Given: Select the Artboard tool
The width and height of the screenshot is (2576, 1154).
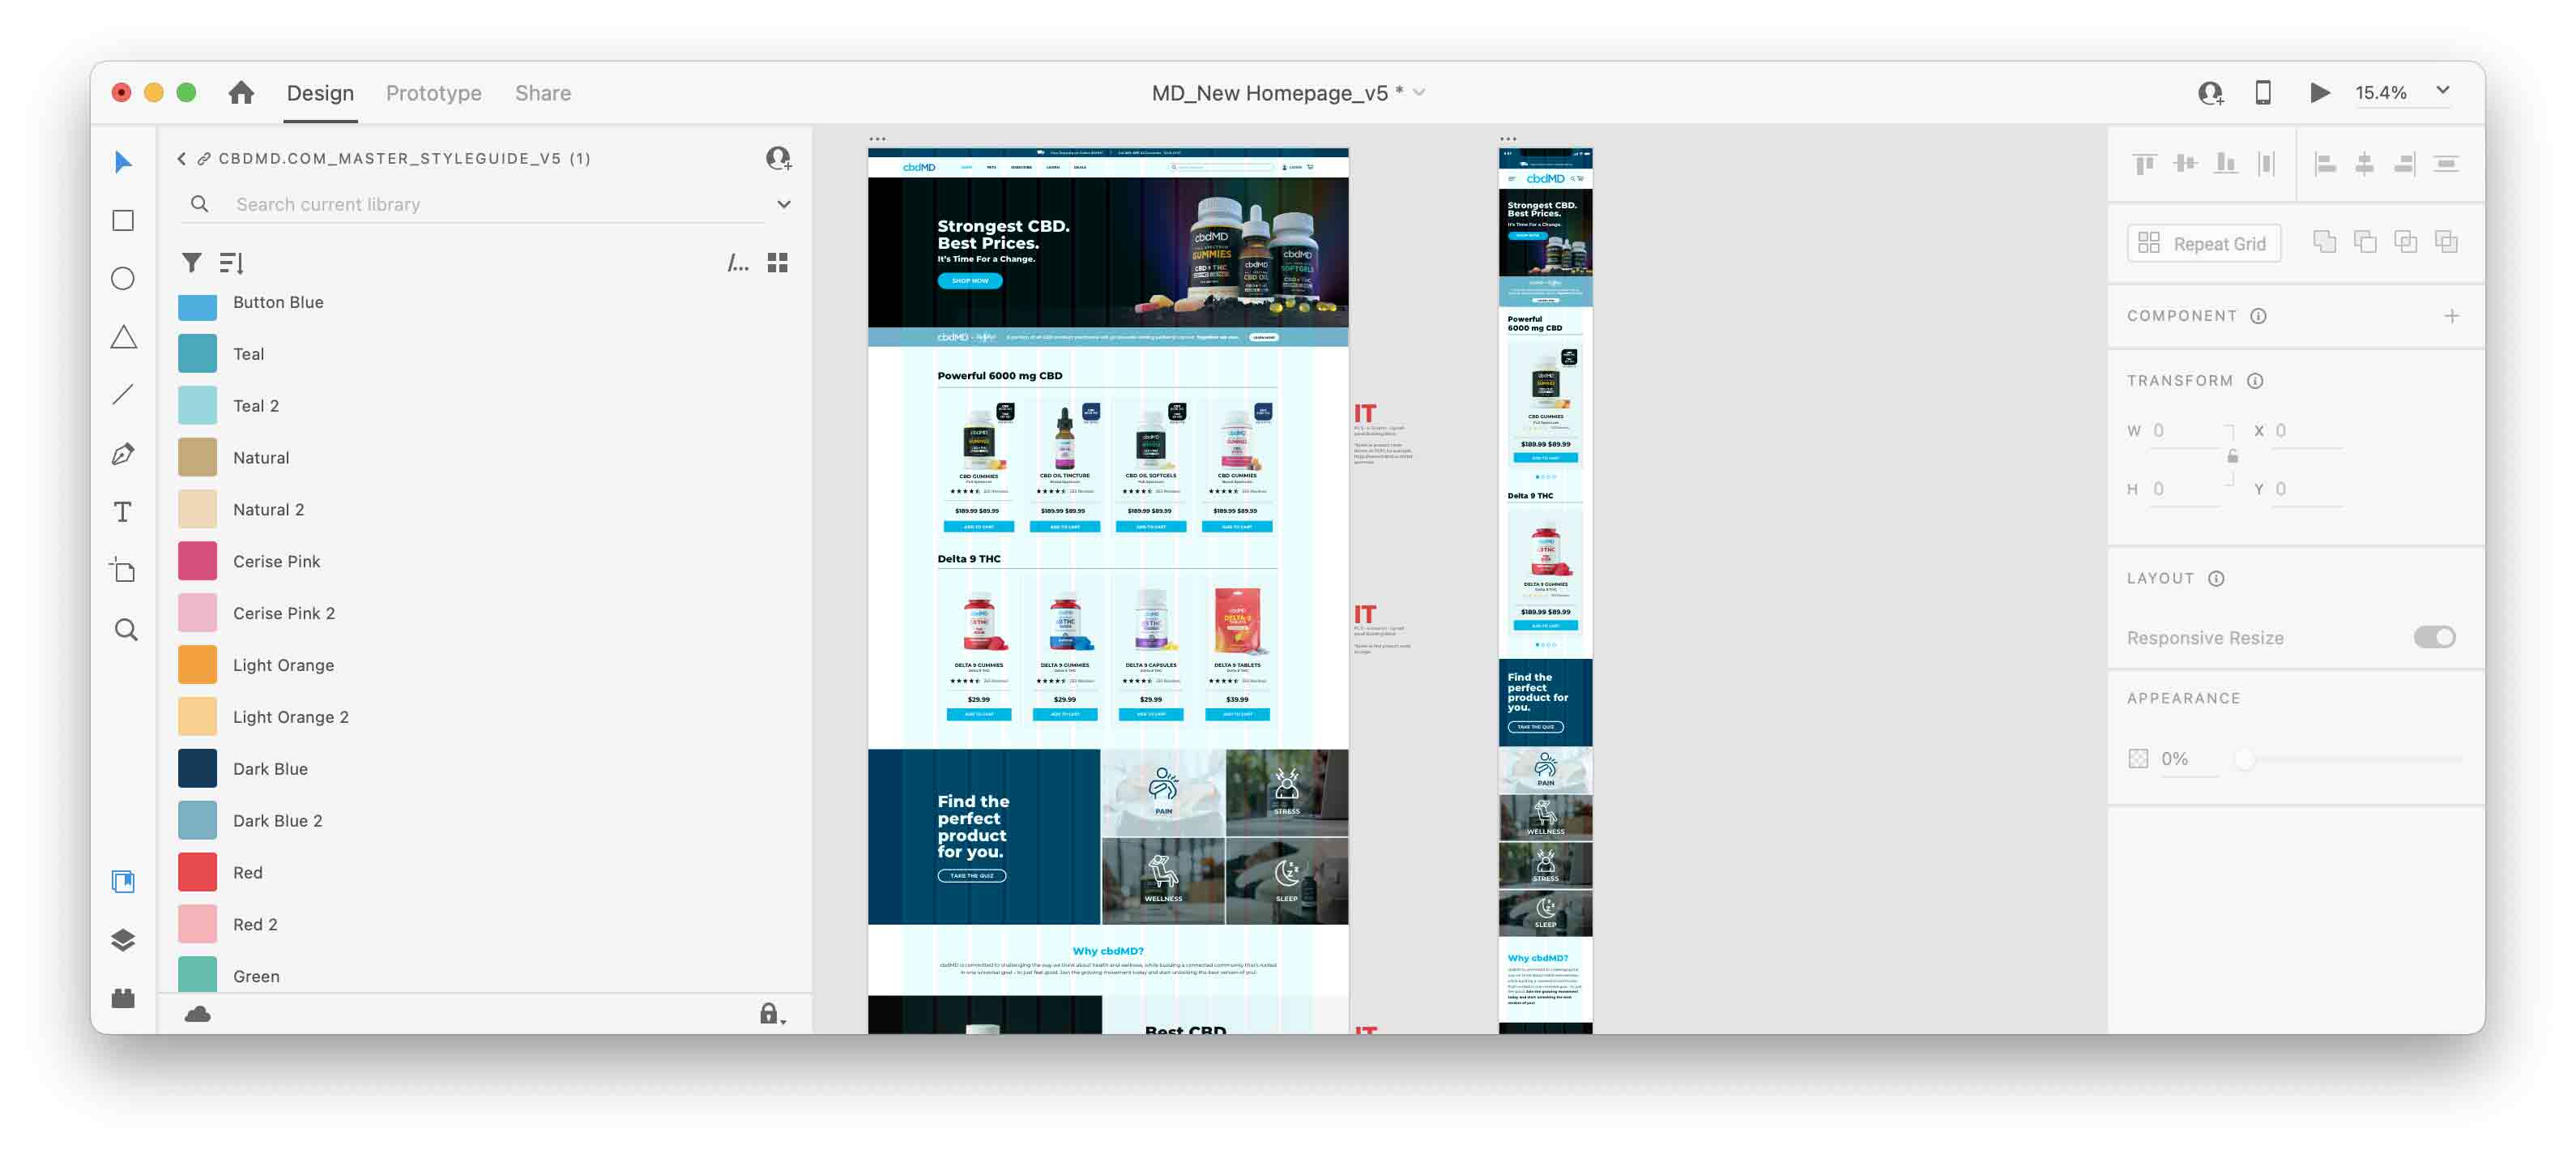Looking at the screenshot, I should tap(123, 570).
